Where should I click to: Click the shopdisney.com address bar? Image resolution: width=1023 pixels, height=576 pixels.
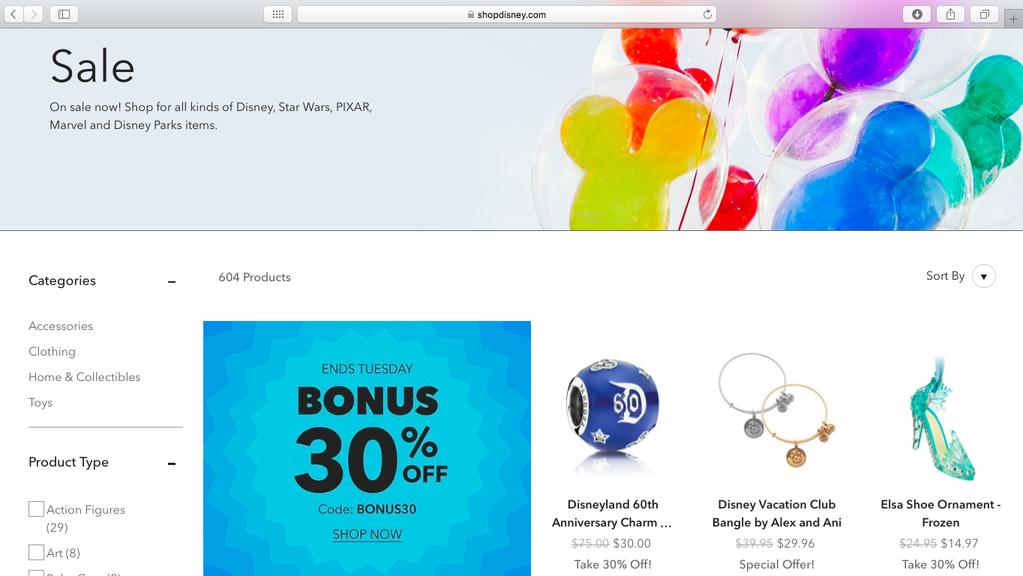click(x=506, y=14)
